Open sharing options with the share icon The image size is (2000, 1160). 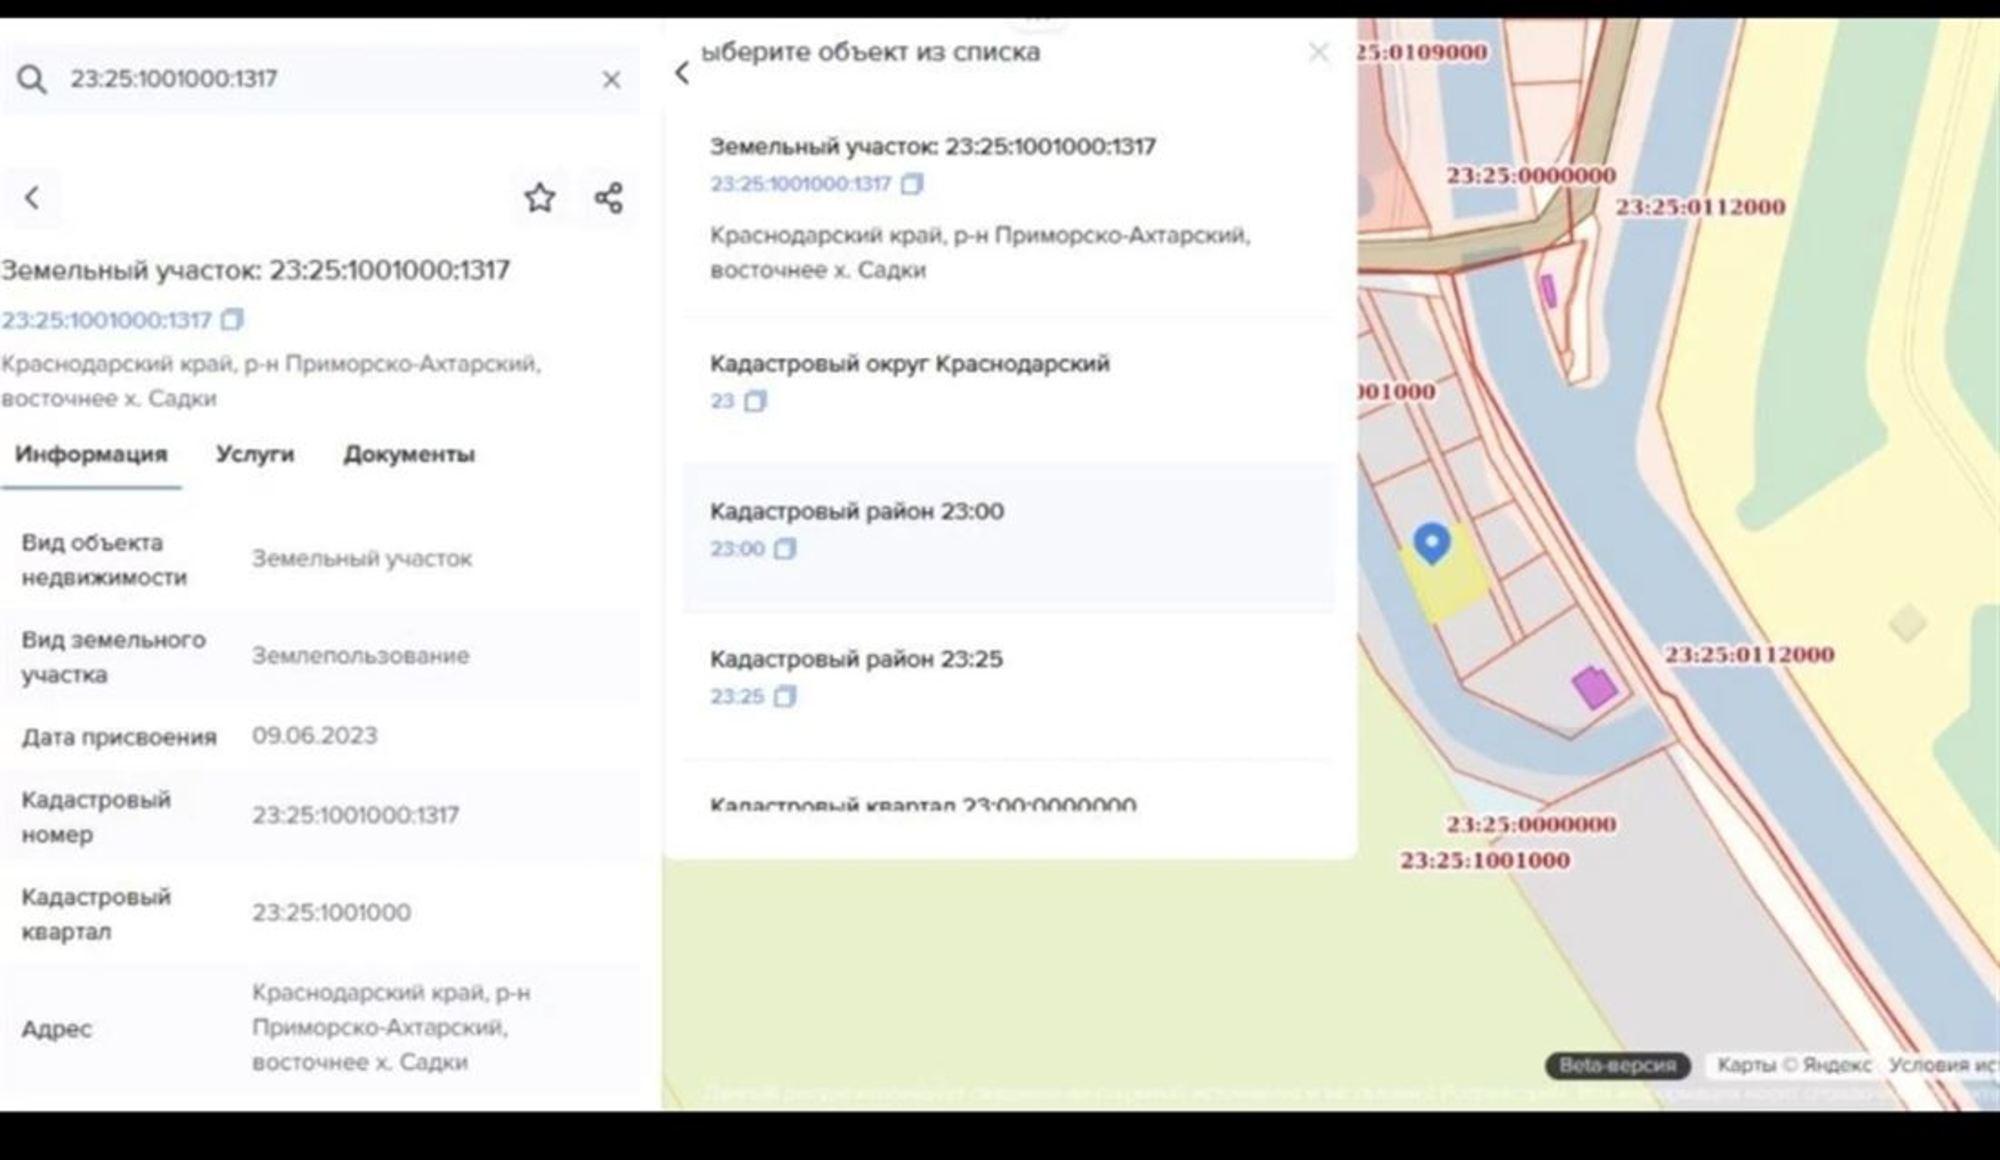click(607, 198)
